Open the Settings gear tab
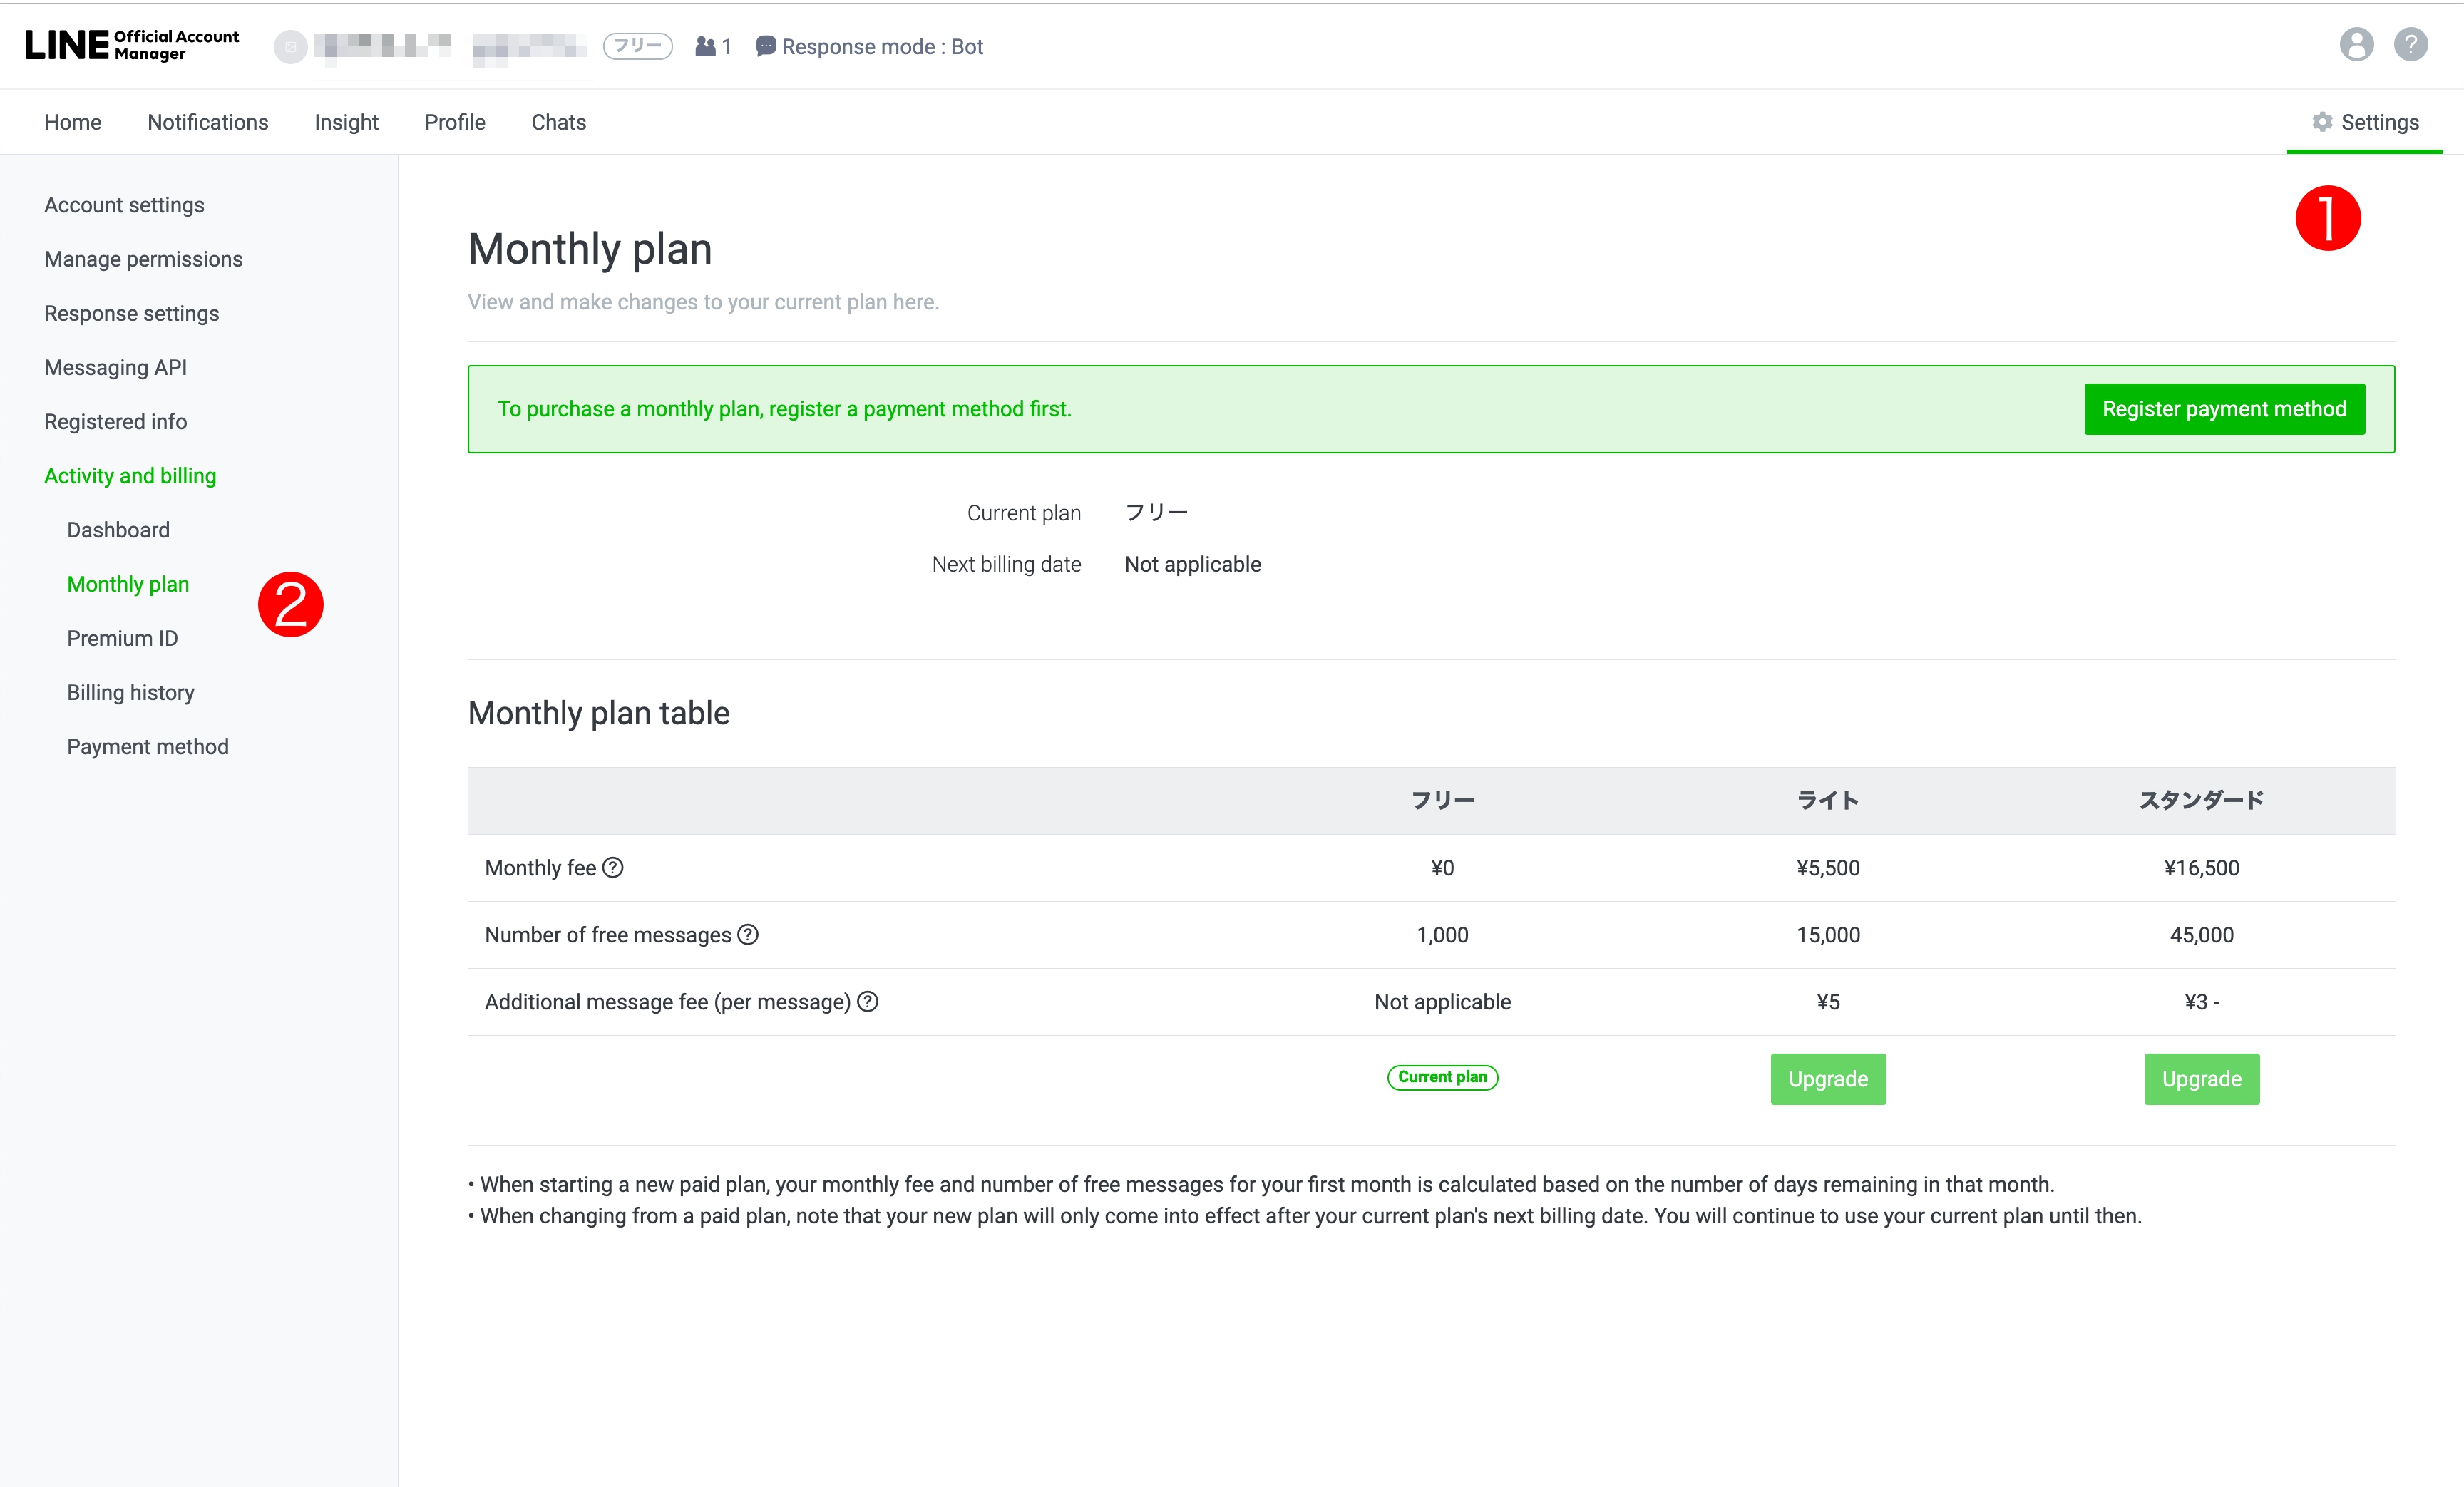 [2365, 122]
